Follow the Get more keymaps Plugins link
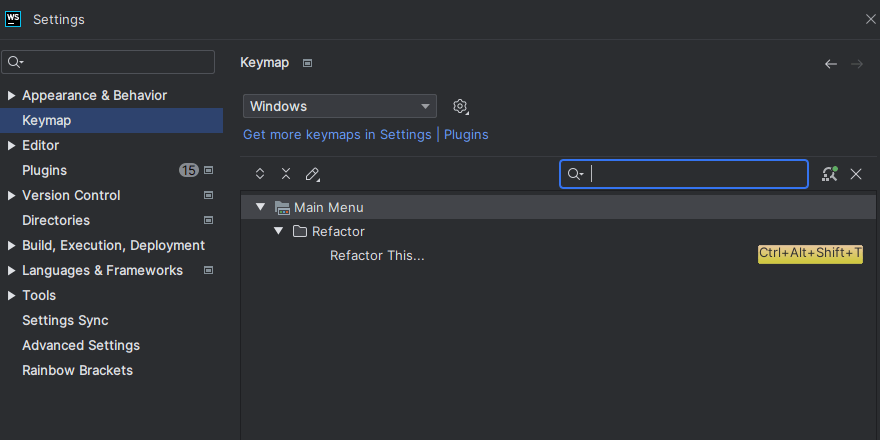880x440 pixels. pyautogui.click(x=466, y=135)
